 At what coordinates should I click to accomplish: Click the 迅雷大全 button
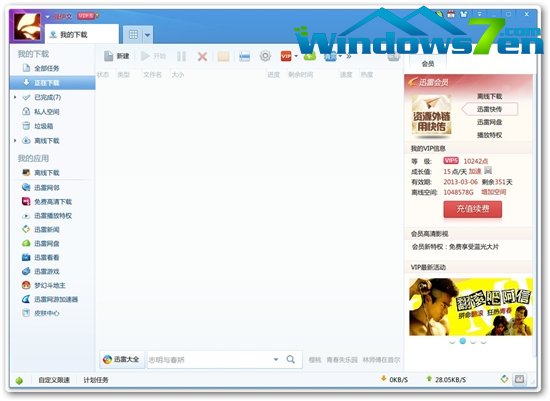click(121, 359)
